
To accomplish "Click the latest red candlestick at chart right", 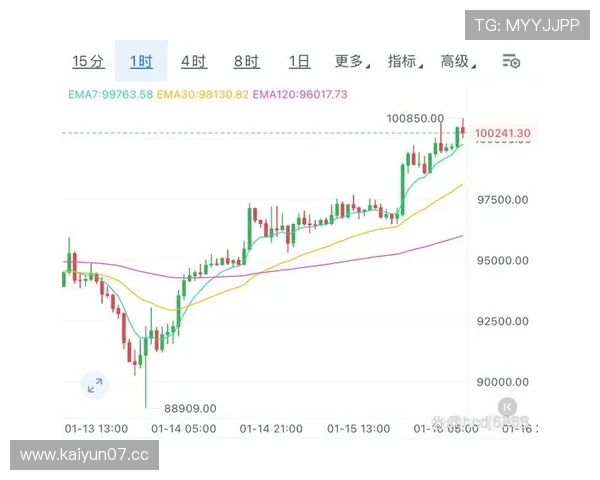I will point(463,129).
